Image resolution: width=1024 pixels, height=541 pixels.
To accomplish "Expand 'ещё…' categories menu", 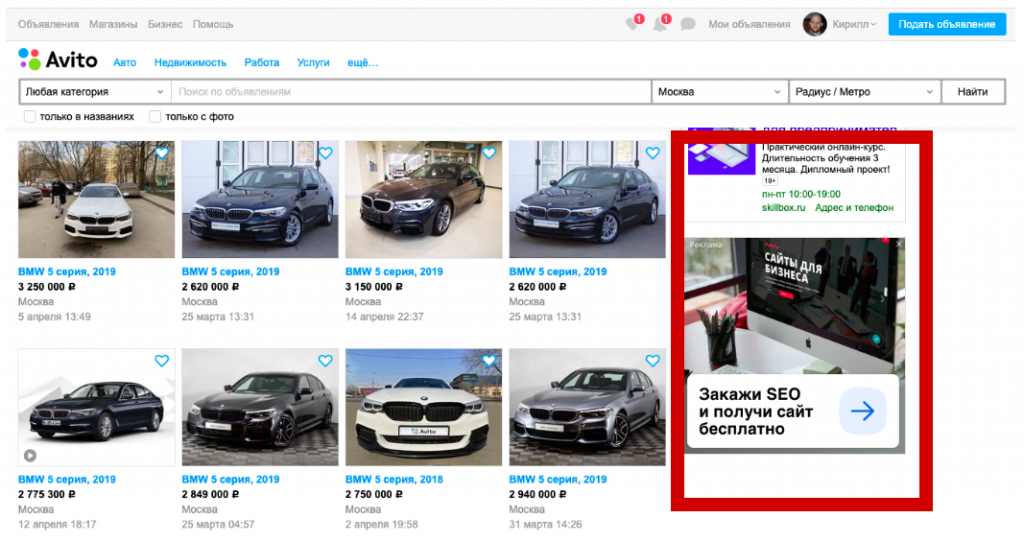I will click(x=362, y=63).
